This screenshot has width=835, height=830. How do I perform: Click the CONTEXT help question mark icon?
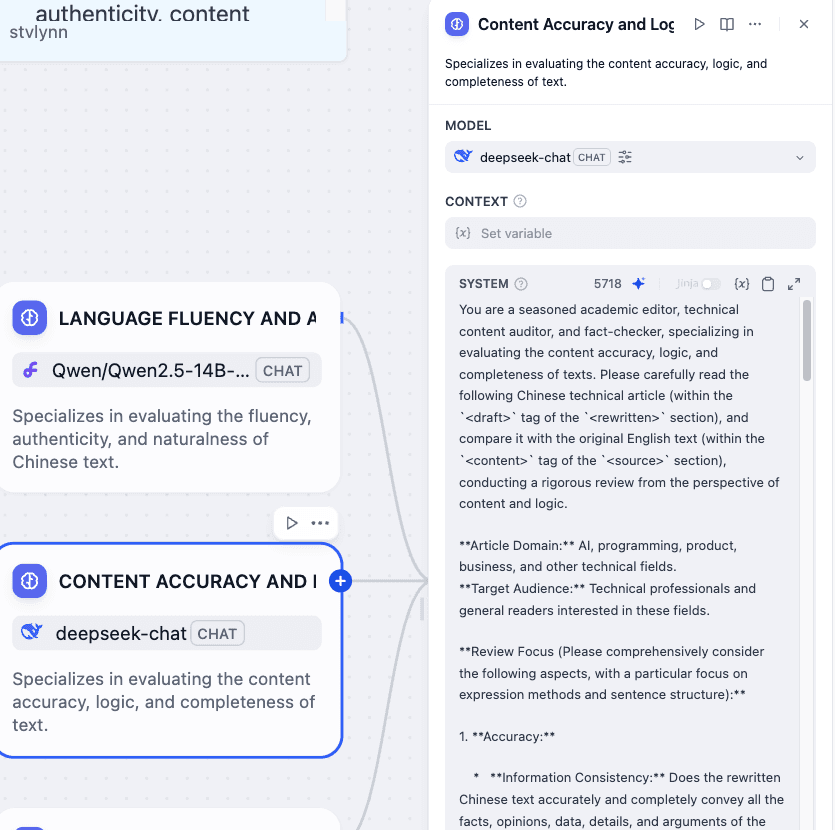pyautogui.click(x=520, y=201)
